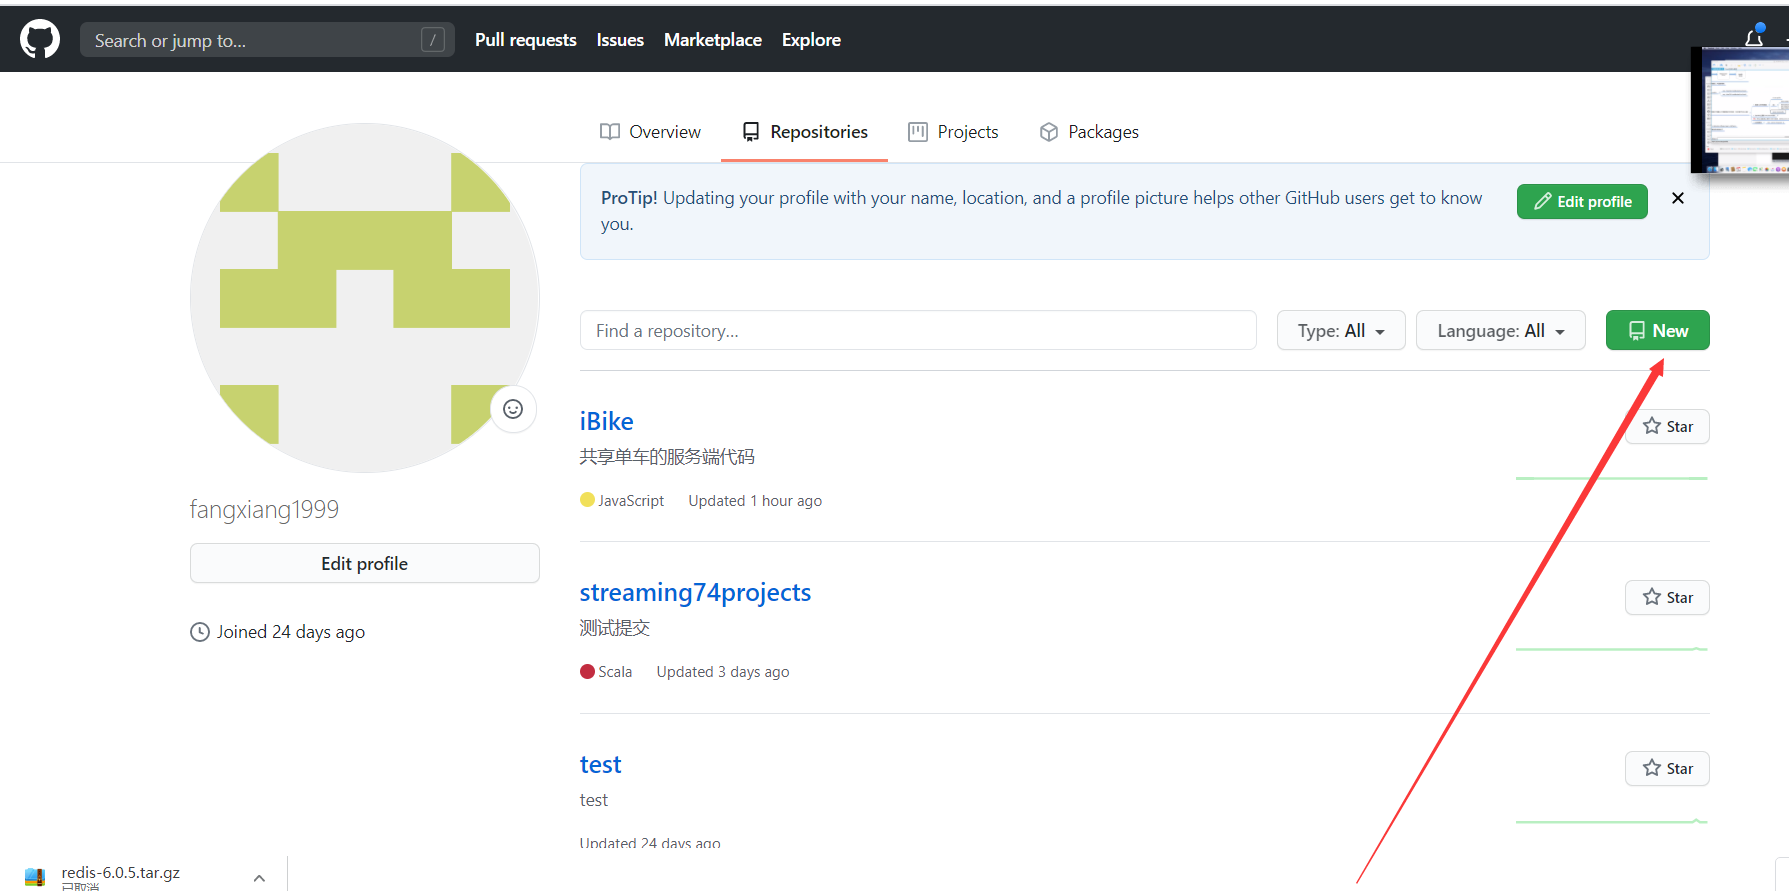Expand the Language: All dropdown
Viewport: 1789px width, 891px height.
[x=1501, y=330]
